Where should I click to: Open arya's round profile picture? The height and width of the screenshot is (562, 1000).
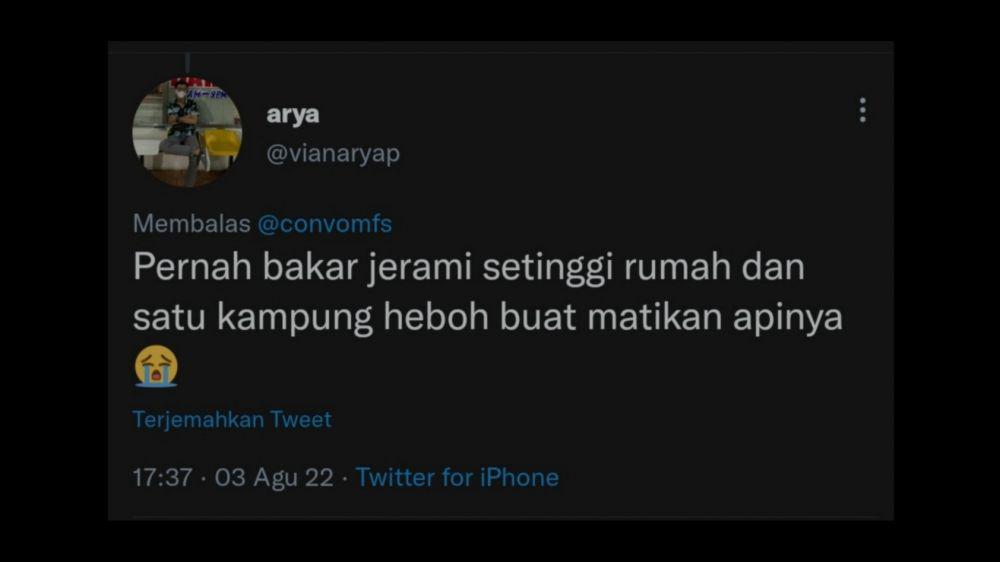(187, 132)
